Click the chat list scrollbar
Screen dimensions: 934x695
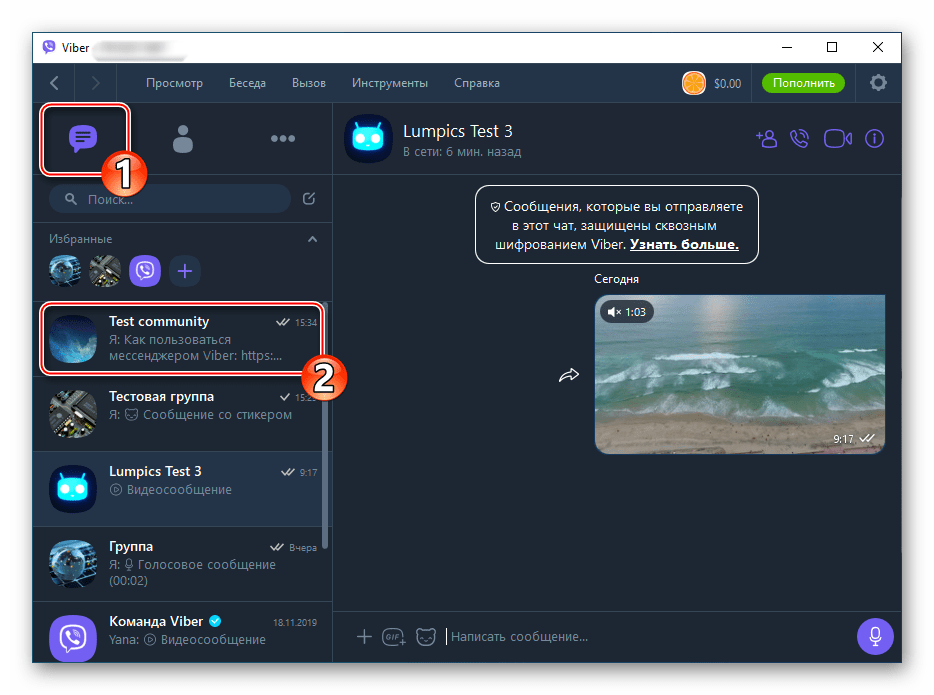pyautogui.click(x=325, y=426)
